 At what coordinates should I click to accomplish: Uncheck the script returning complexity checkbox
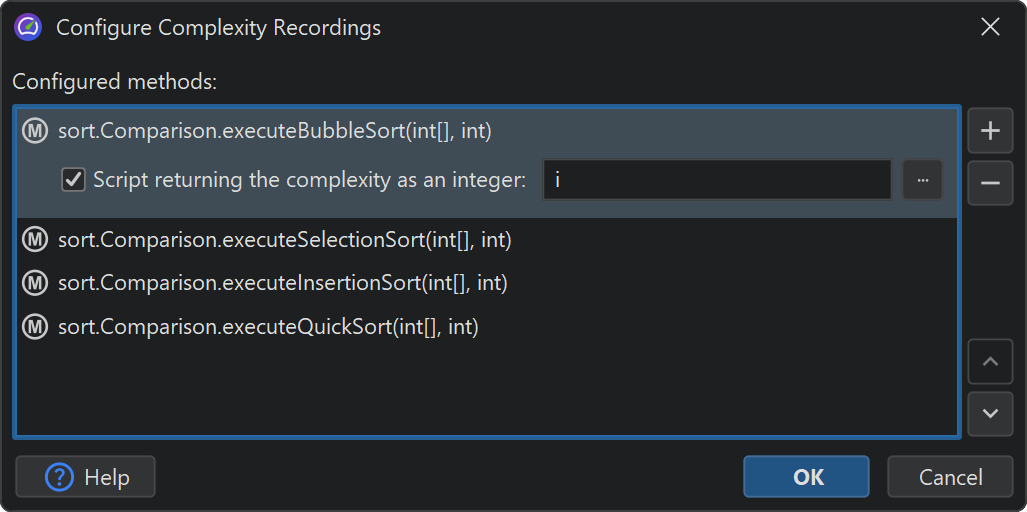[x=73, y=180]
